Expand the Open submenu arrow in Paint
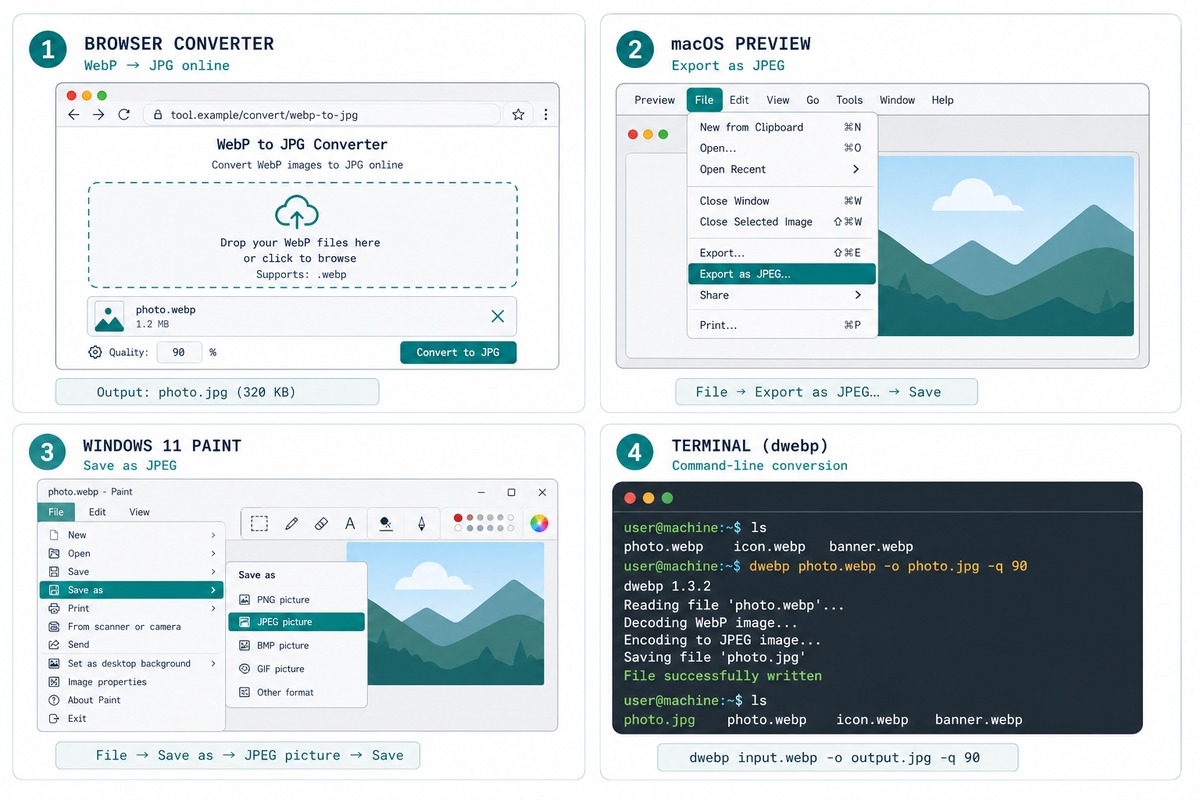 point(213,553)
